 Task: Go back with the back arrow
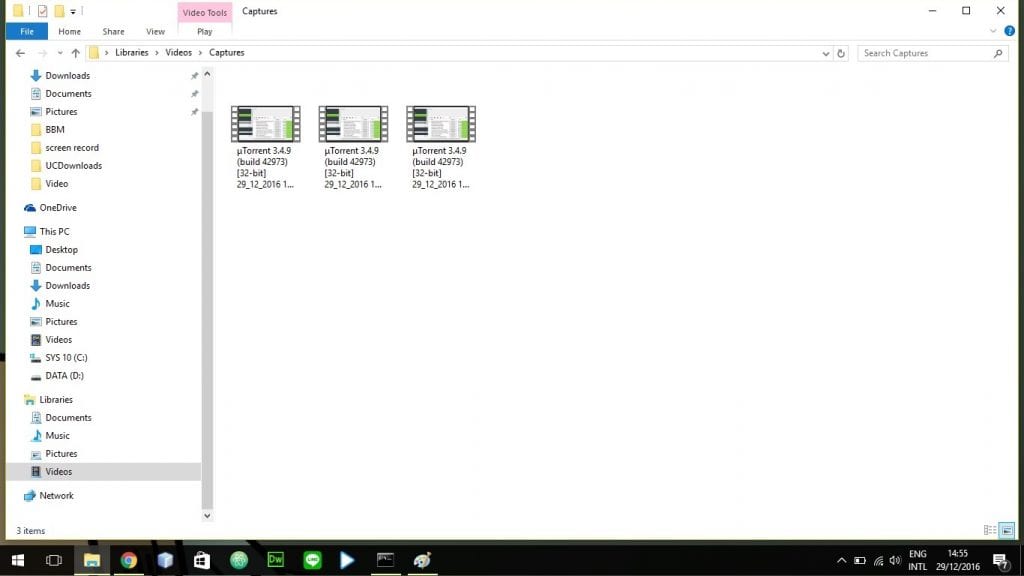[20, 53]
